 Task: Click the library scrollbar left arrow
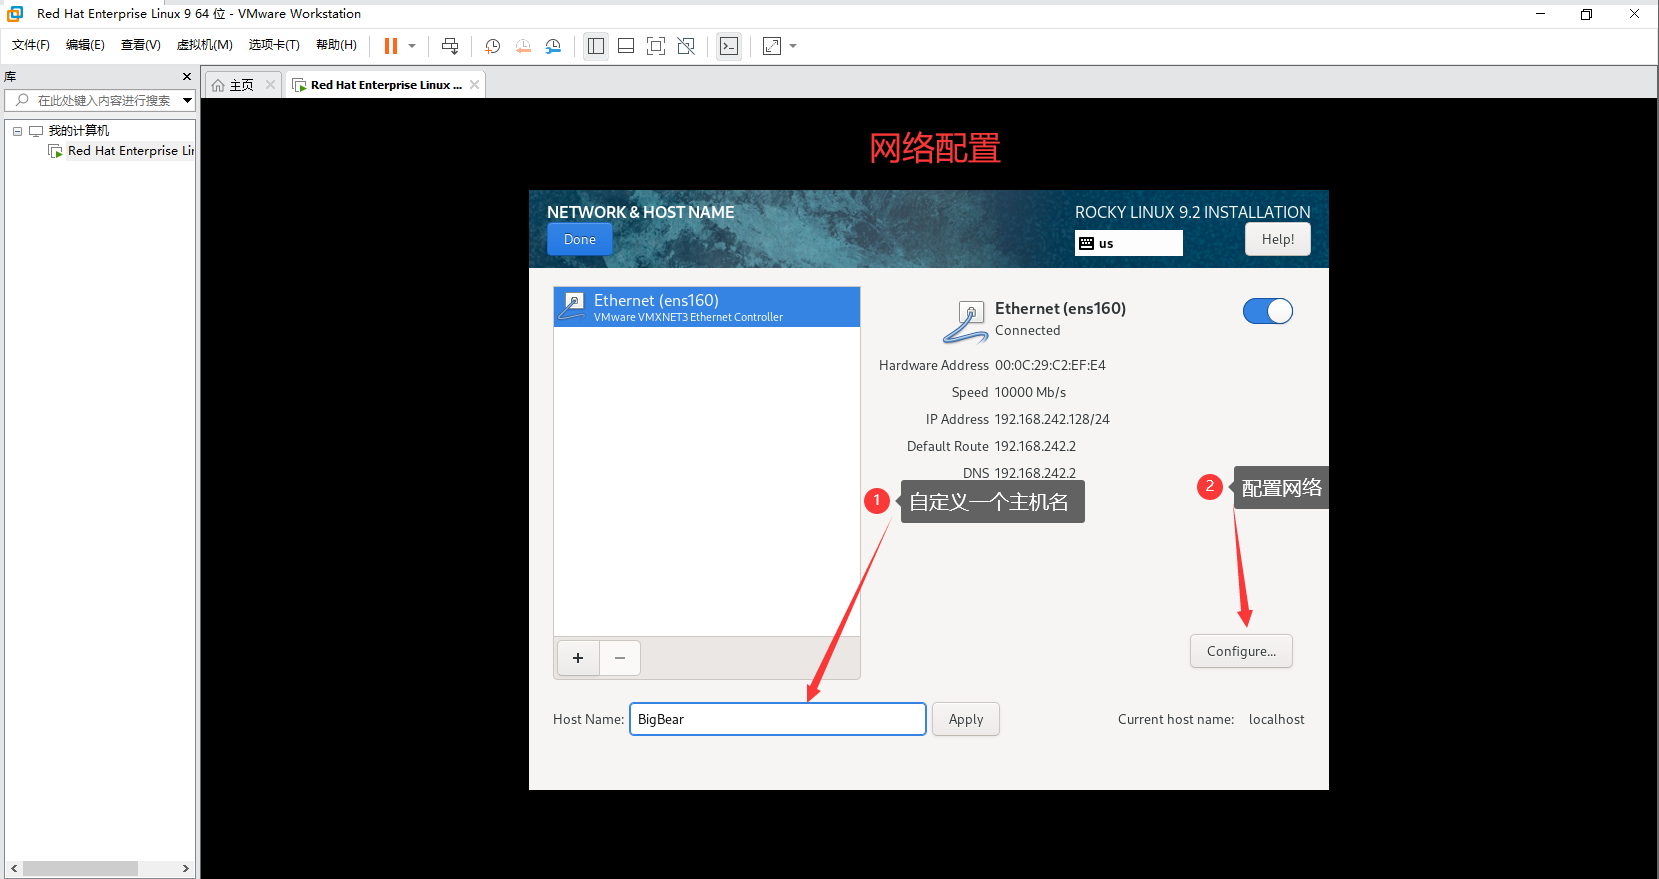14,868
